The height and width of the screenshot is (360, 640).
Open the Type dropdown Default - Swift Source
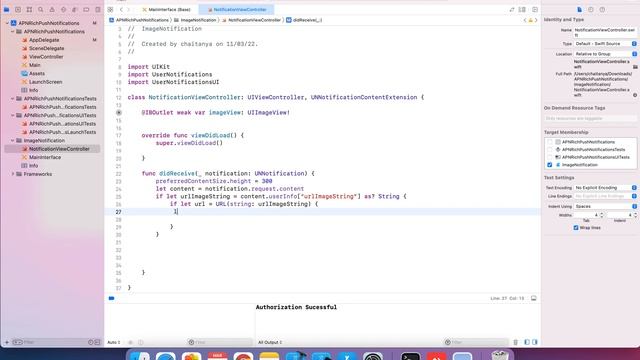(605, 44)
